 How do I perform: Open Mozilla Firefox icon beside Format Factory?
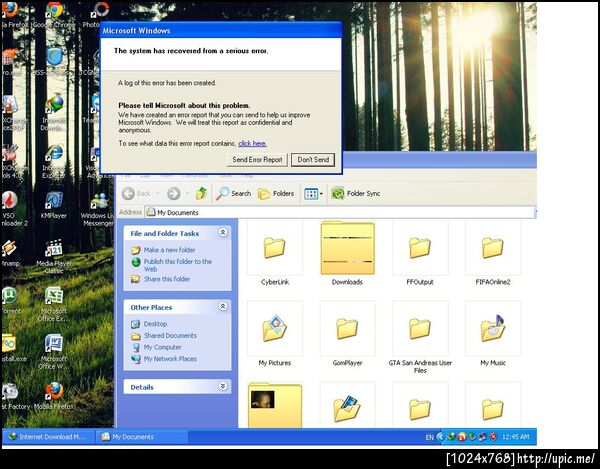pos(54,396)
